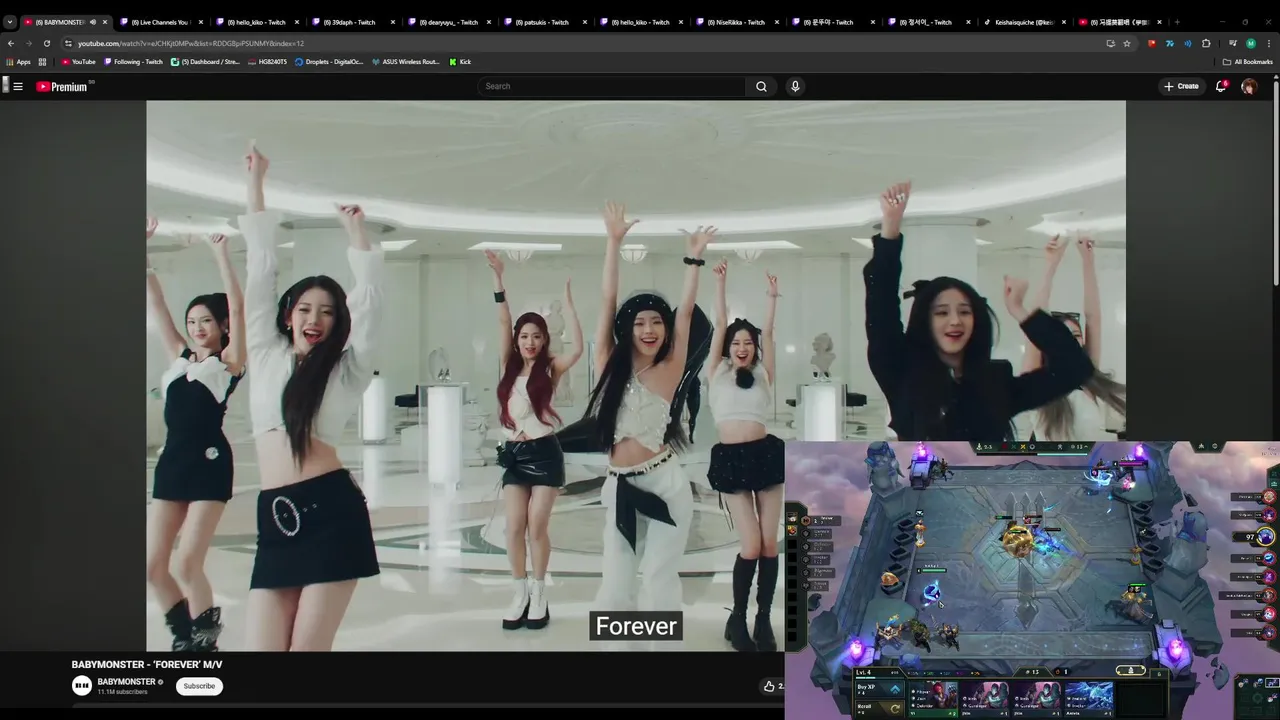
Task: Open the Following - Twitch bookmark
Action: pyautogui.click(x=133, y=62)
